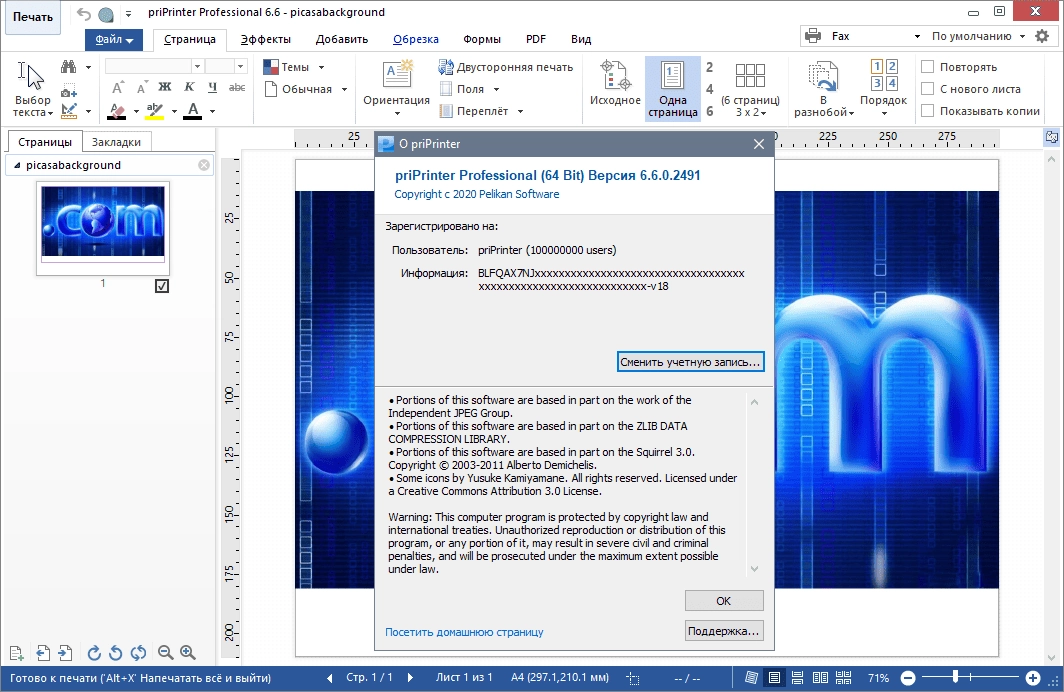Set 2 pages per sheet

coord(709,67)
